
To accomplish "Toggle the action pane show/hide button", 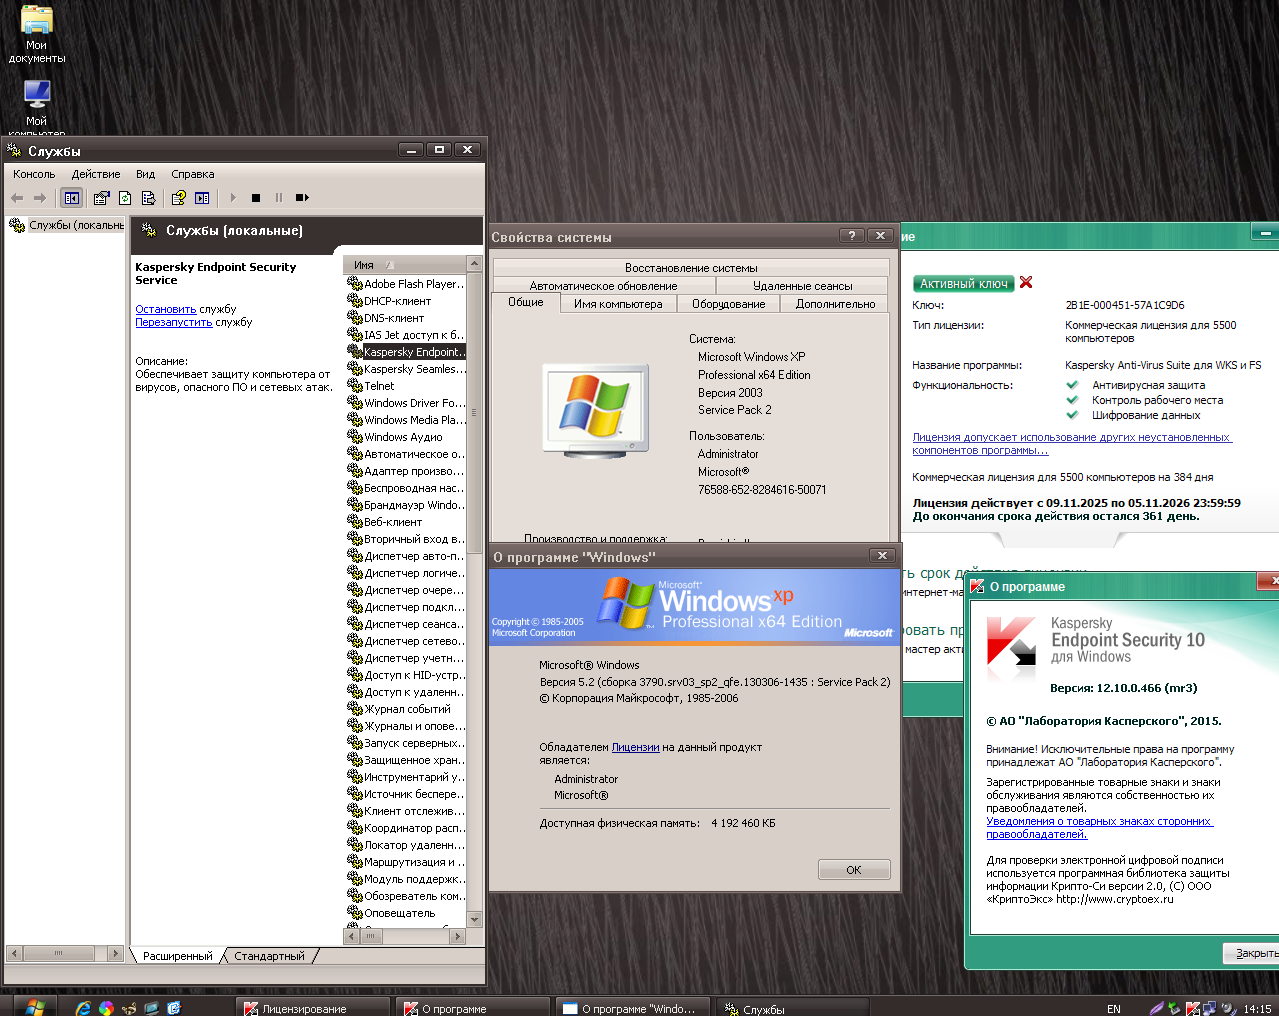I will [x=202, y=198].
